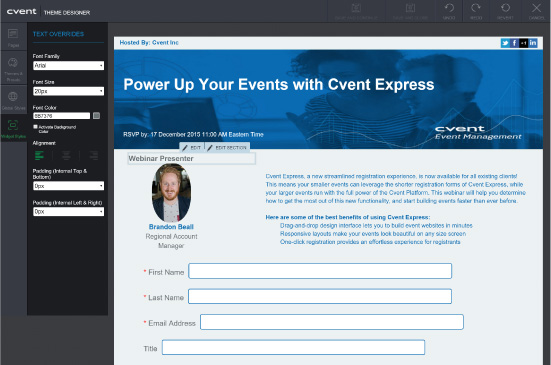Share event on Facebook

514,43
